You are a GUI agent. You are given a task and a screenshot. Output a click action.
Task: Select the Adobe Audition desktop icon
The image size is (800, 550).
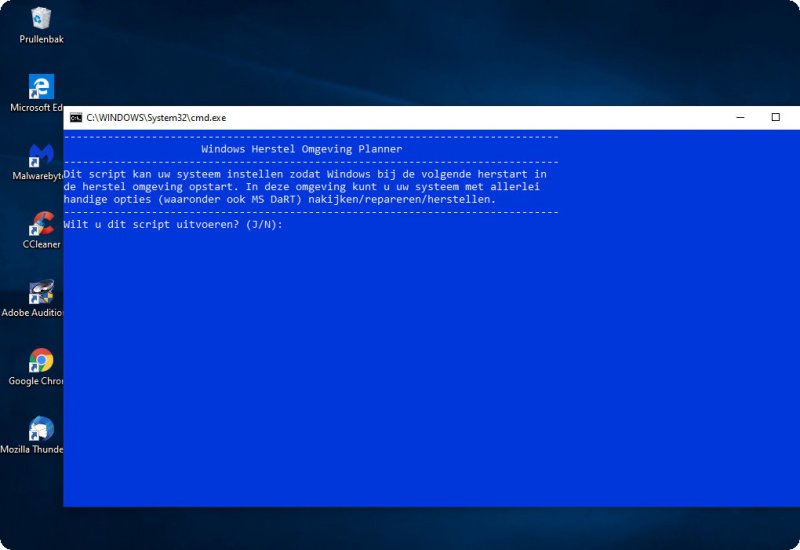(x=41, y=292)
